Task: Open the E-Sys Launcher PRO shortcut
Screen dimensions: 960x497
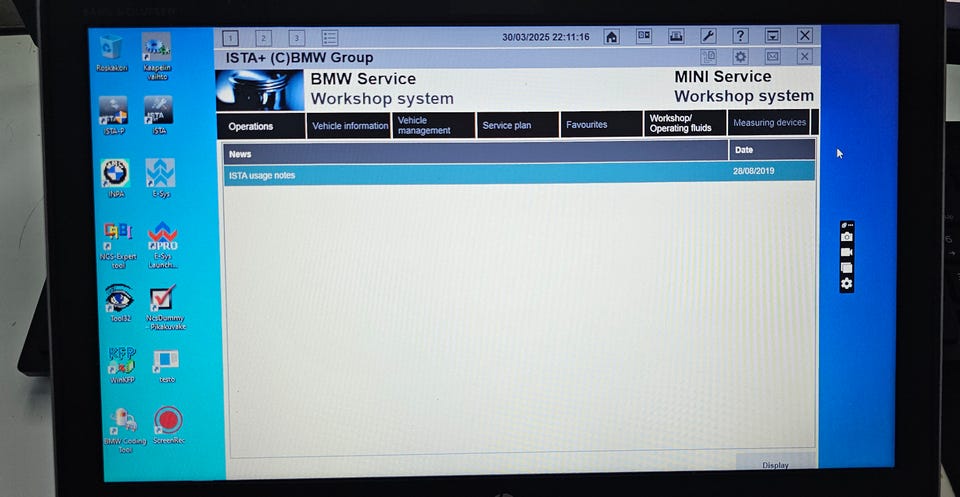Action: [163, 245]
